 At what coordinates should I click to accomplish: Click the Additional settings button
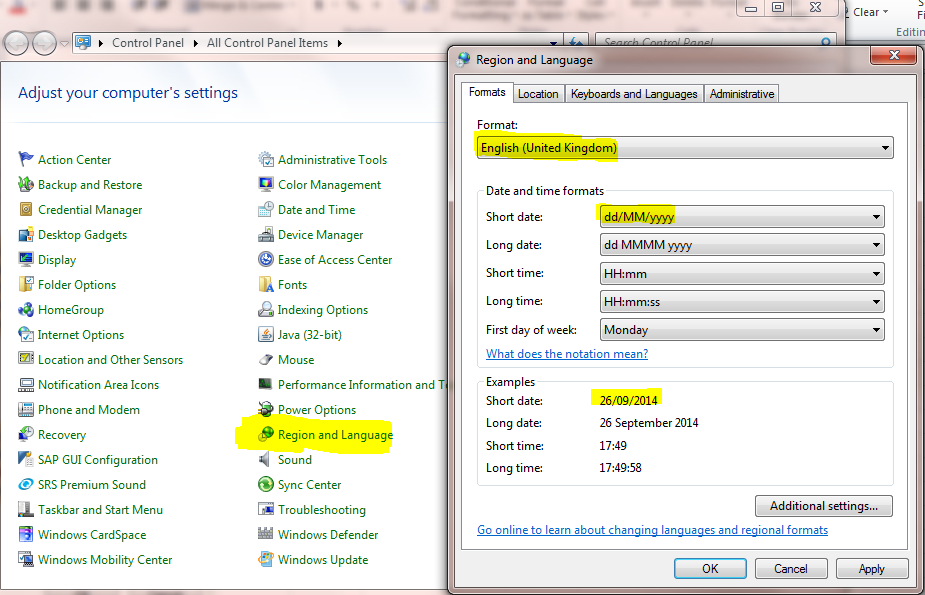[824, 506]
